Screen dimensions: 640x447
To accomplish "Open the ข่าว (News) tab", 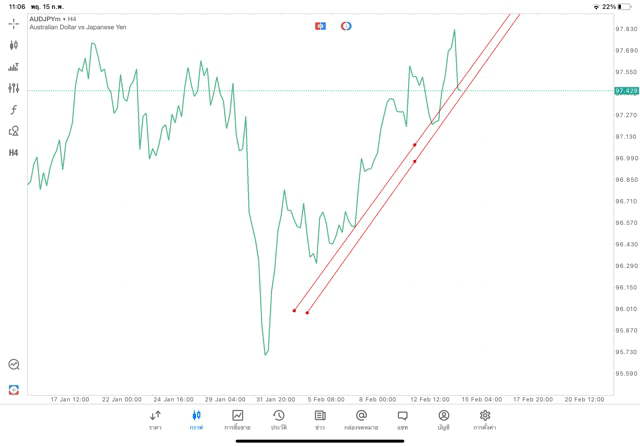I will [x=320, y=419].
